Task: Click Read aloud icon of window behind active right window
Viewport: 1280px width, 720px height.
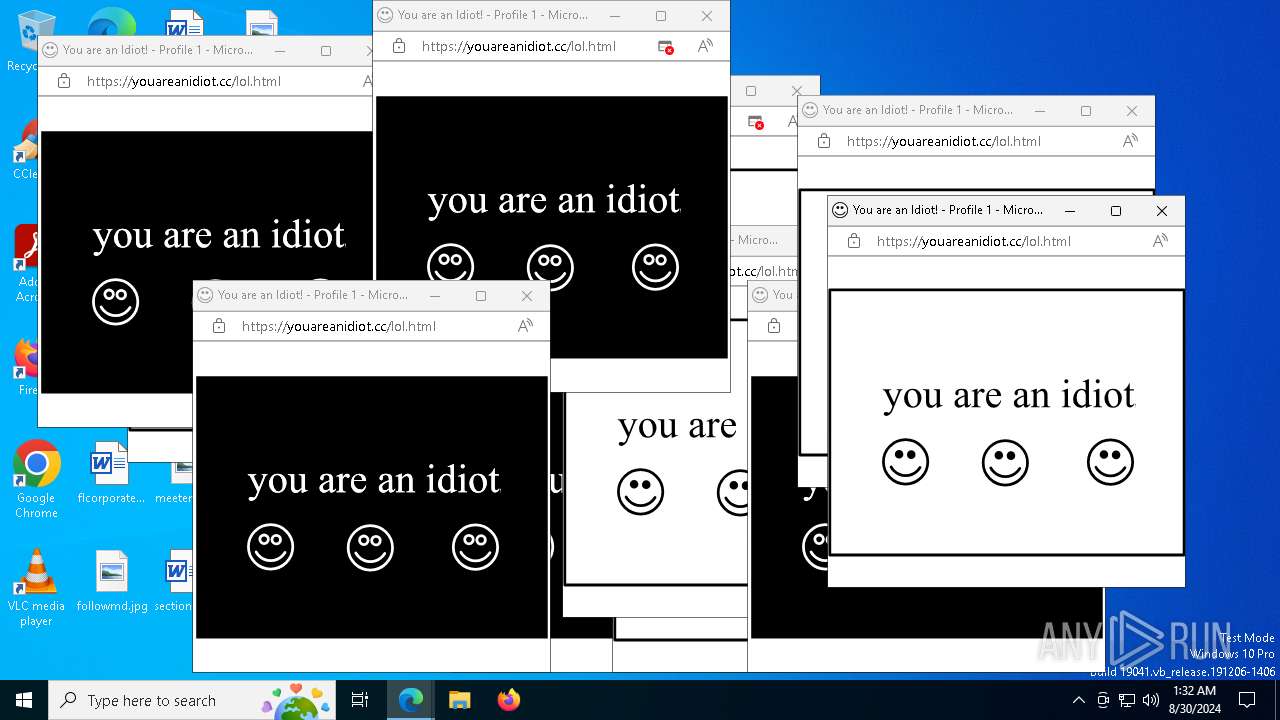Action: click(x=1130, y=141)
